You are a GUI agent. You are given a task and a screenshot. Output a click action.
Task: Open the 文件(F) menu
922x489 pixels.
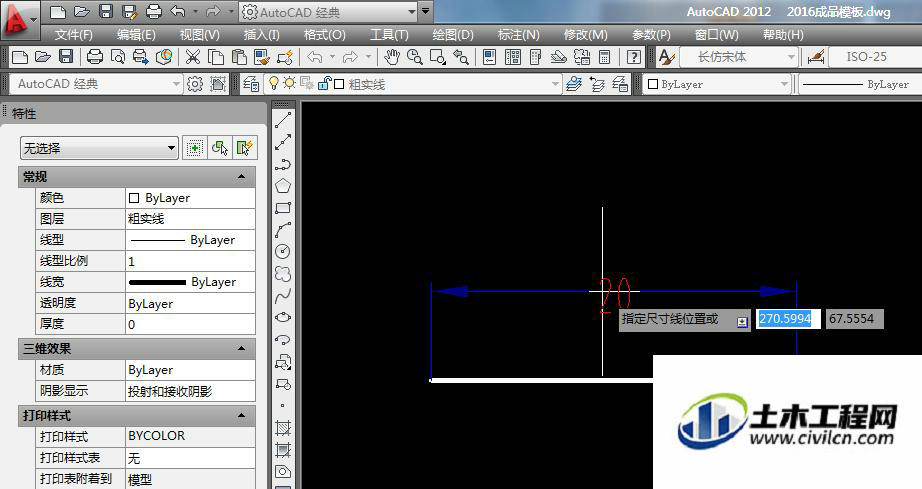tap(74, 35)
